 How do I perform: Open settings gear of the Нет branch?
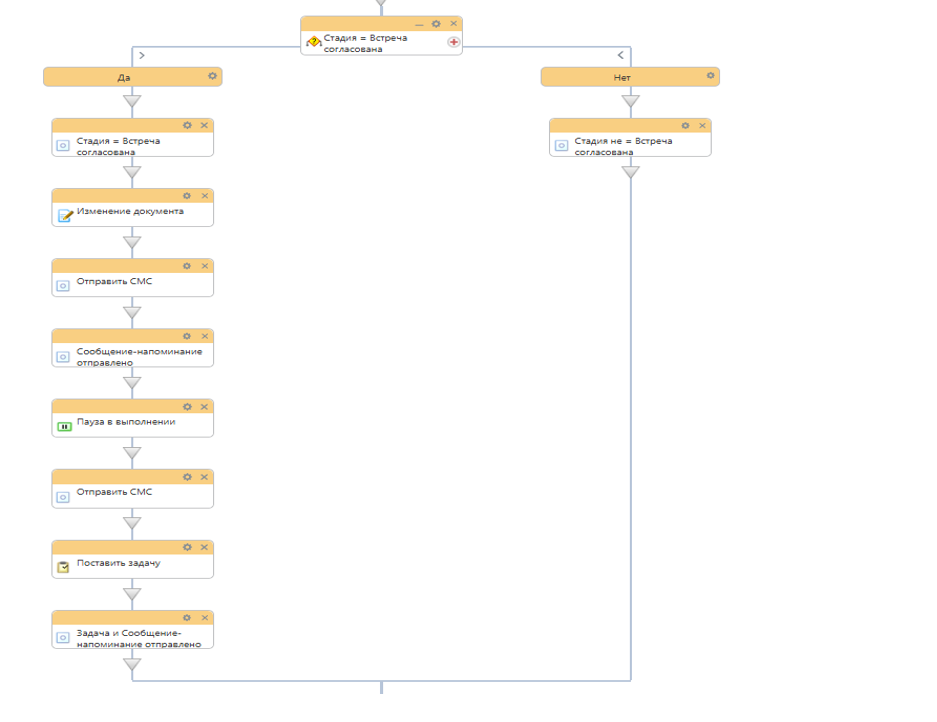pos(711,76)
